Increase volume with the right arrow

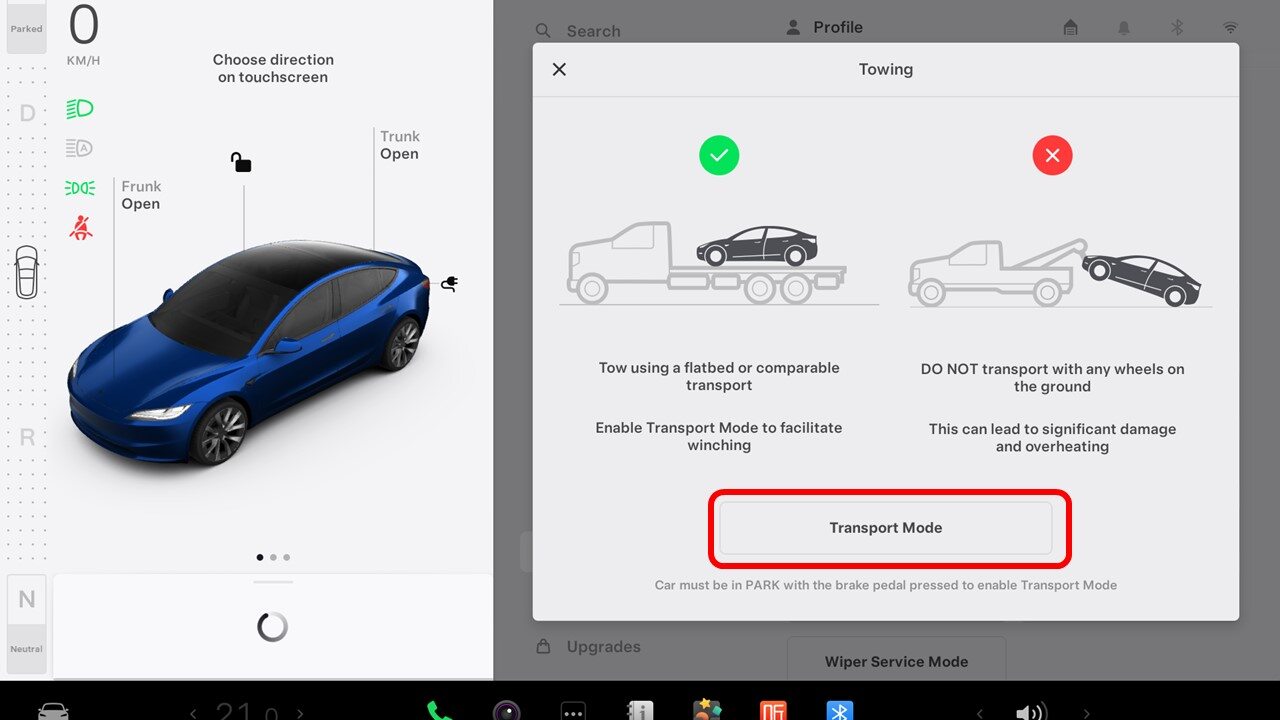[x=1087, y=713]
